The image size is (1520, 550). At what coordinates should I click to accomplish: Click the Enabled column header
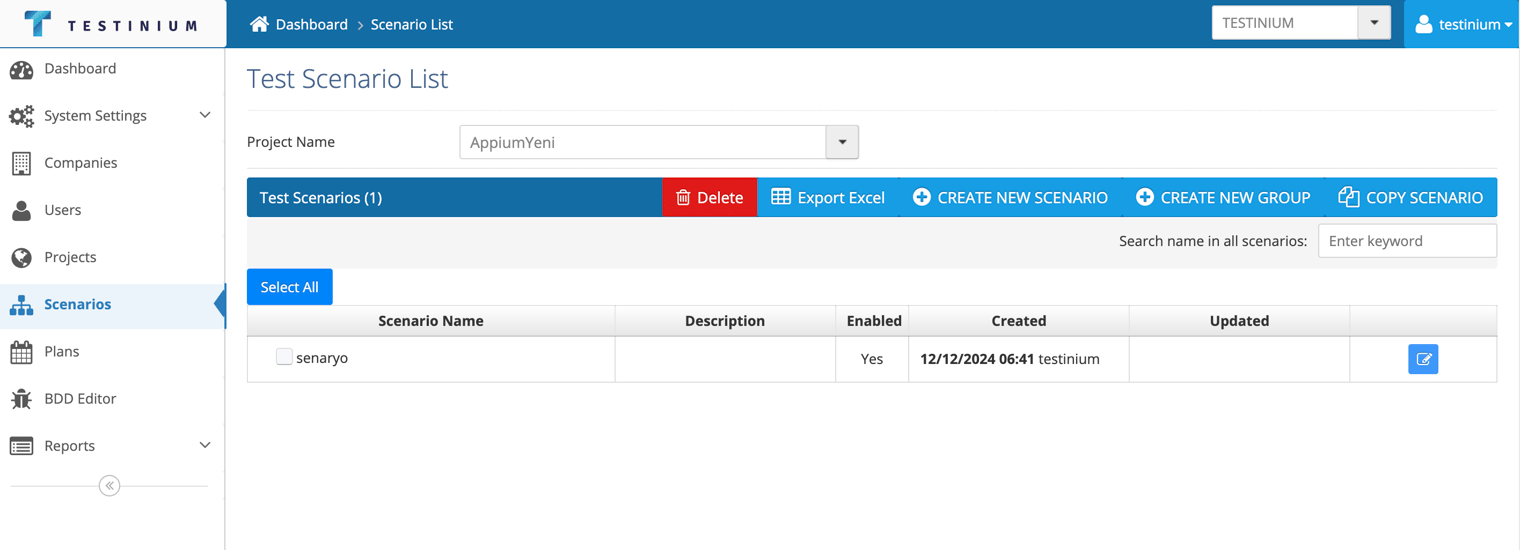874,321
